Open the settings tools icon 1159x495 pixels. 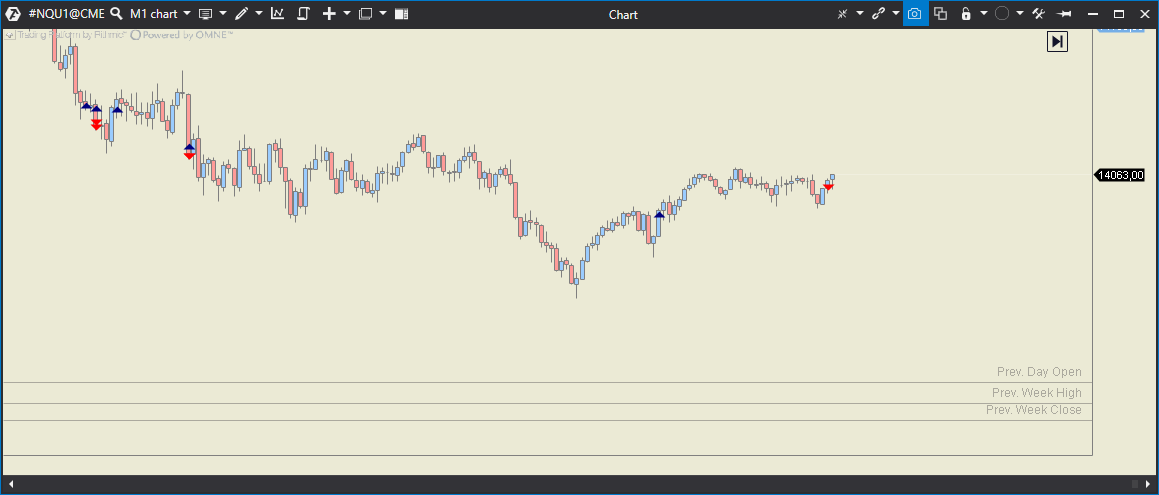pos(1038,14)
